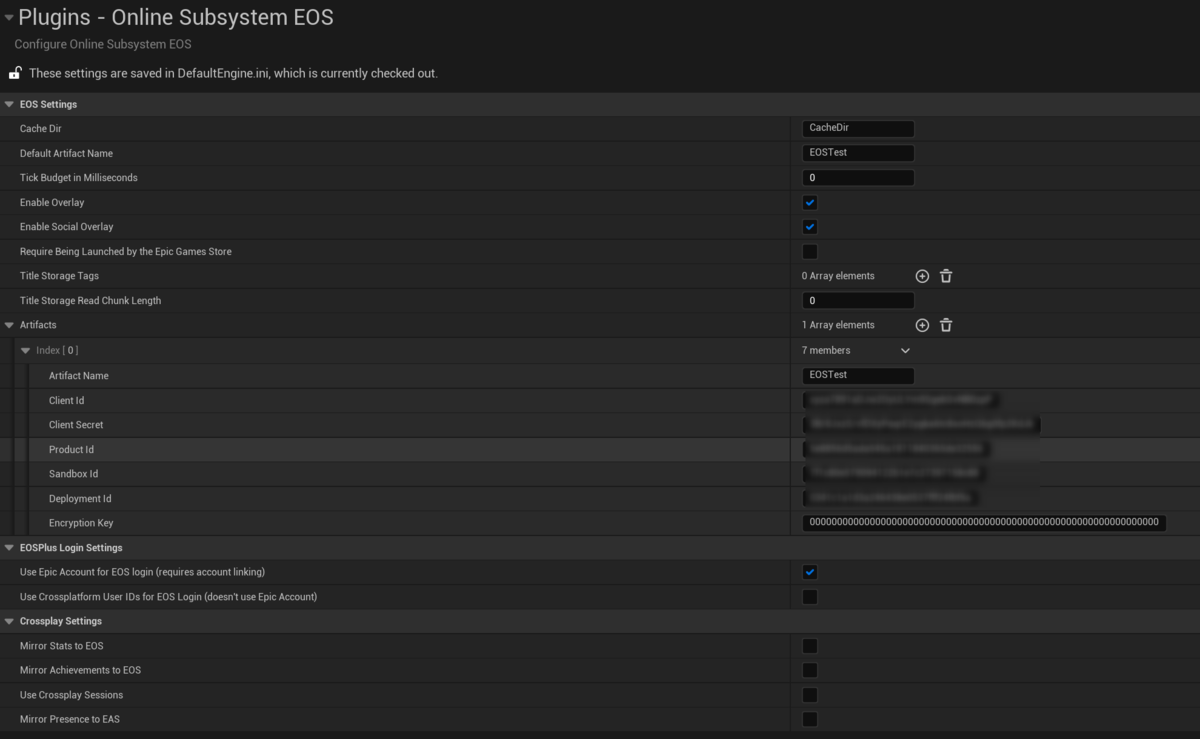Toggle Enable Overlay checkbox
1200x739 pixels.
pos(810,203)
